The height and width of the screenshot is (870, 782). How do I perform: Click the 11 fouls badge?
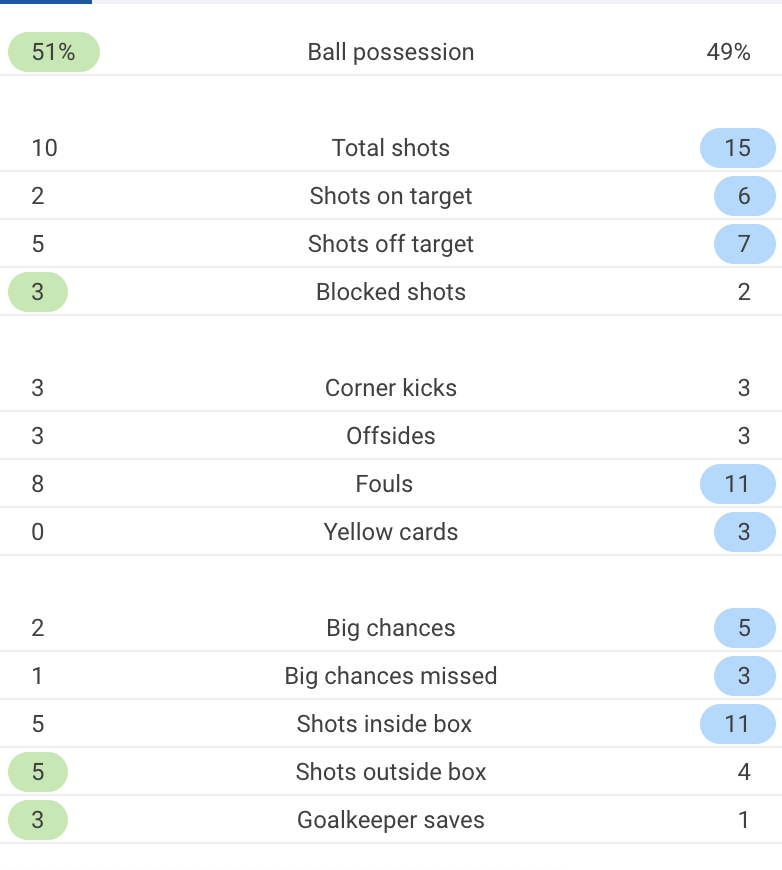coord(738,484)
